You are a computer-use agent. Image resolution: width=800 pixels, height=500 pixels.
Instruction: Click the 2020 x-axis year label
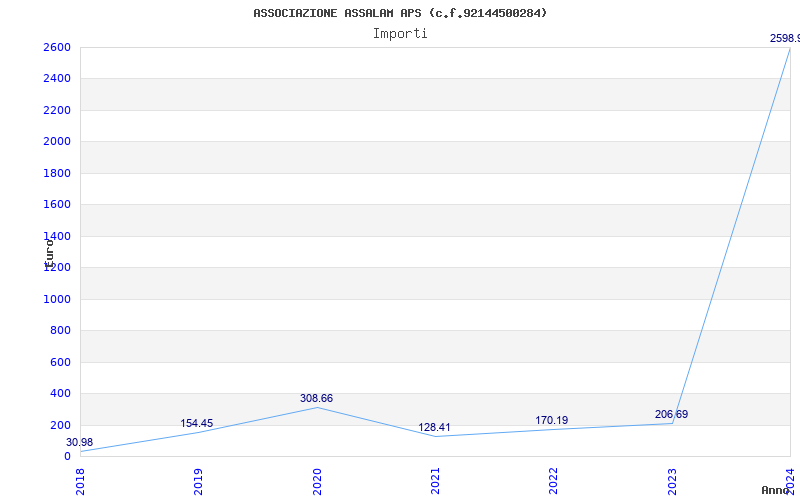[x=317, y=482]
